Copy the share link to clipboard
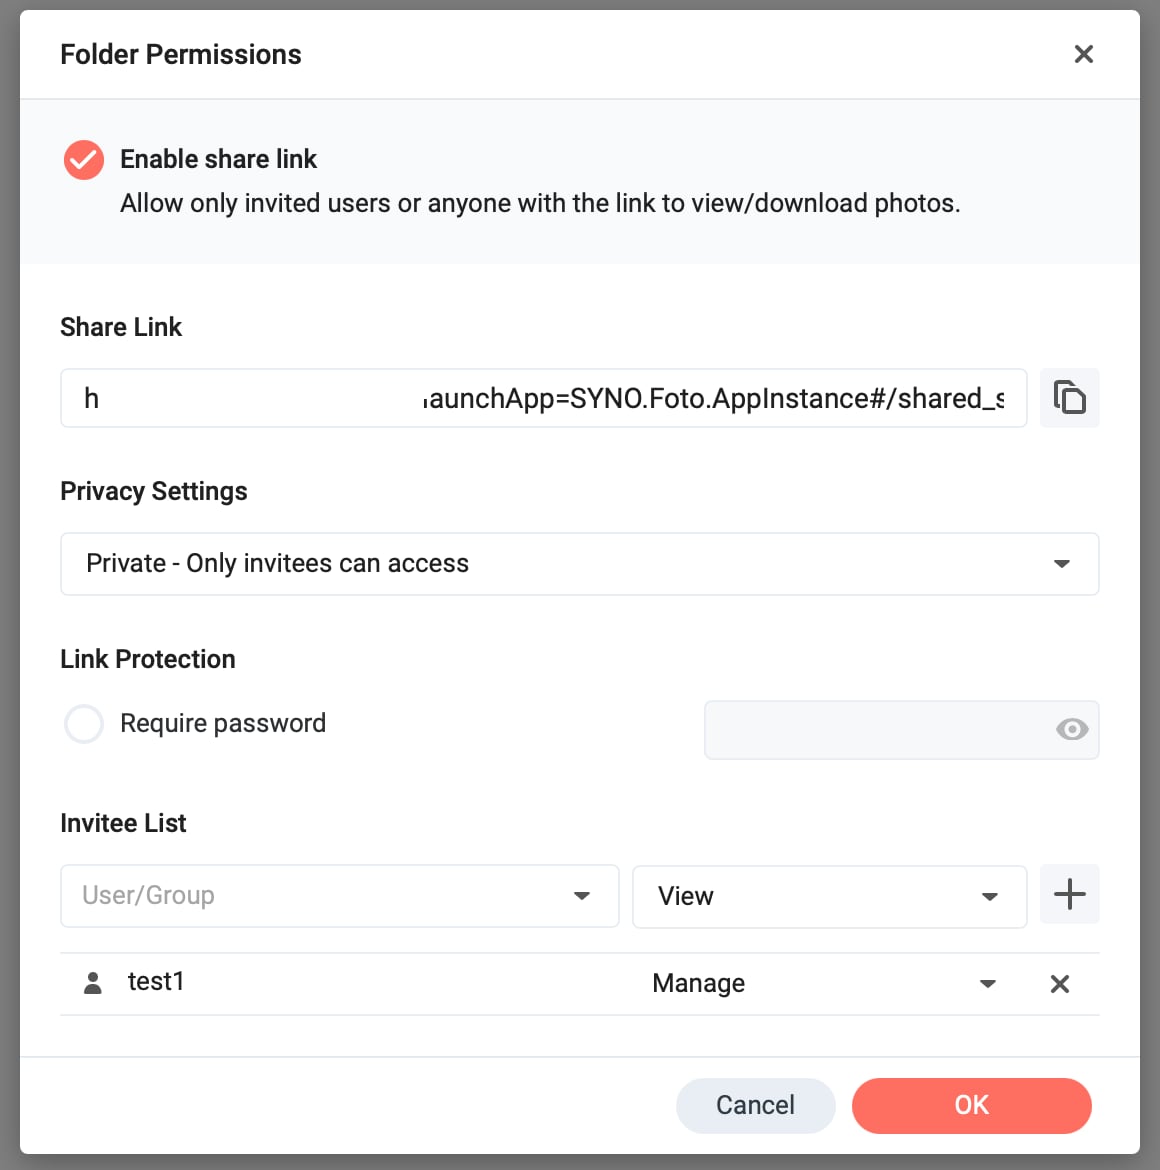The width and height of the screenshot is (1160, 1170). (x=1069, y=398)
